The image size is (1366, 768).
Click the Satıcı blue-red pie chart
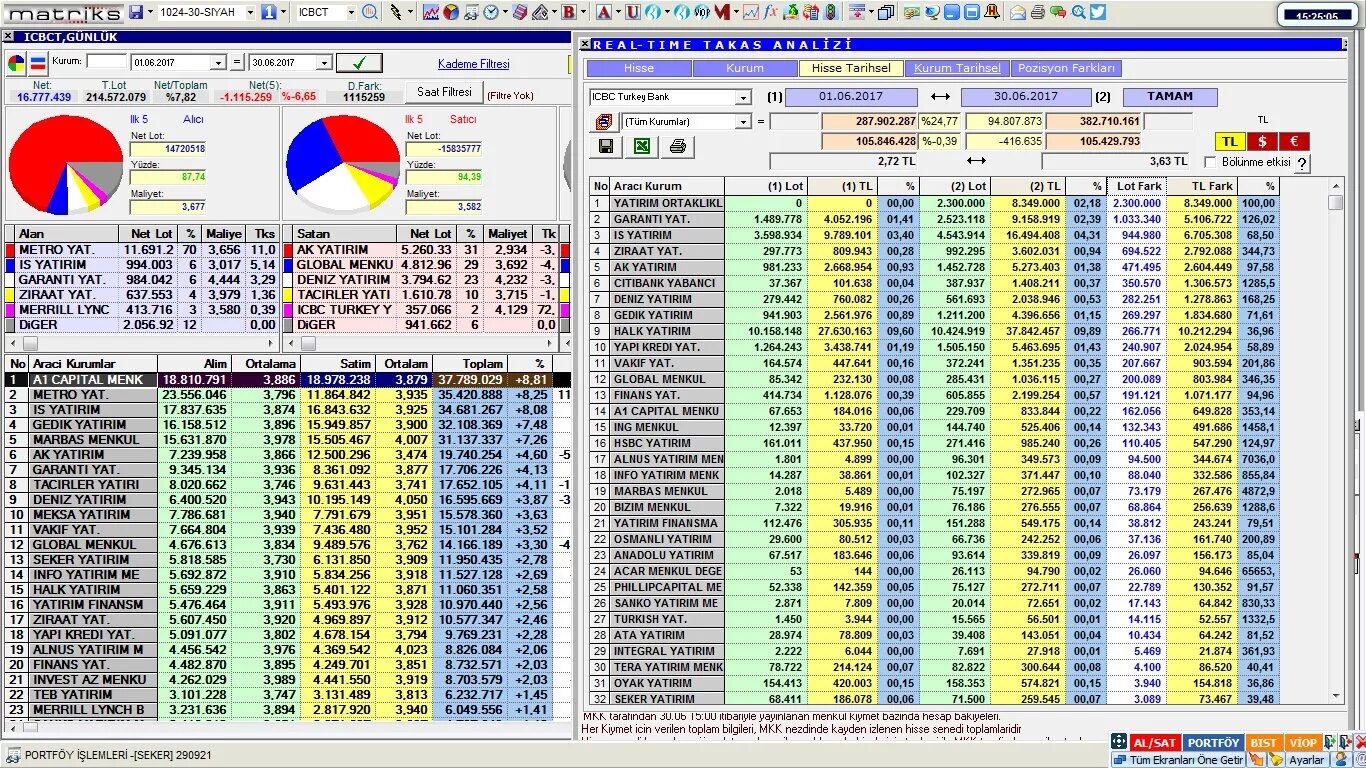click(342, 163)
